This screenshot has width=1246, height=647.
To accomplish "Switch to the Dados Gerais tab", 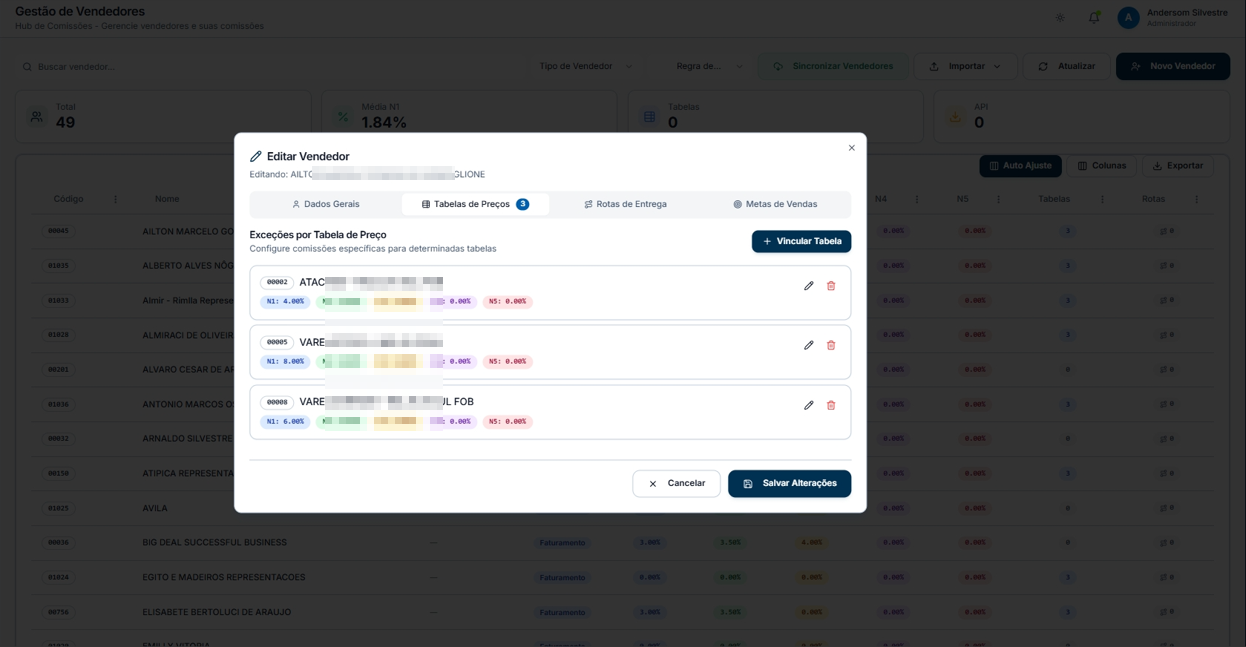I will [x=326, y=204].
